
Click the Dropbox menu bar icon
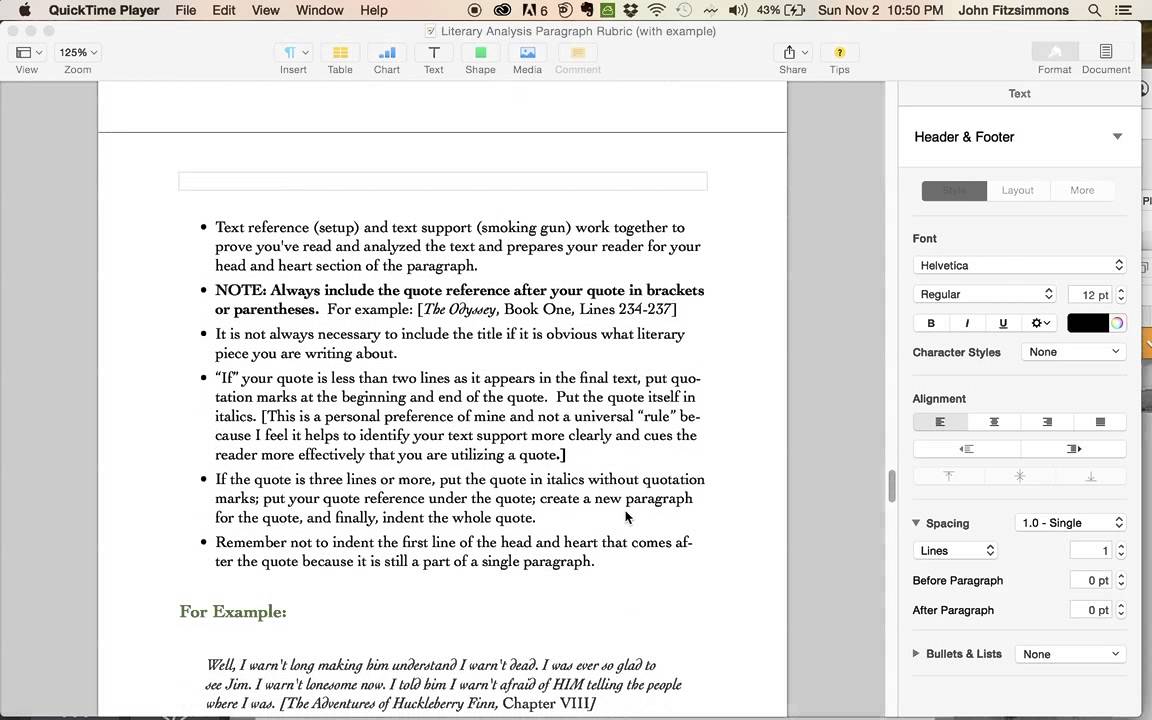pyautogui.click(x=630, y=10)
